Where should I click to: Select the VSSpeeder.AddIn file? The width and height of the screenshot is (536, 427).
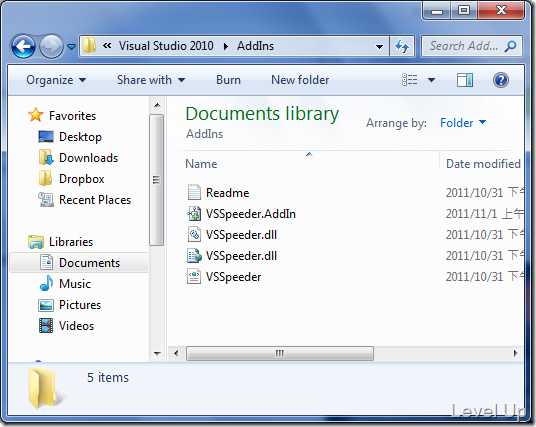point(251,214)
